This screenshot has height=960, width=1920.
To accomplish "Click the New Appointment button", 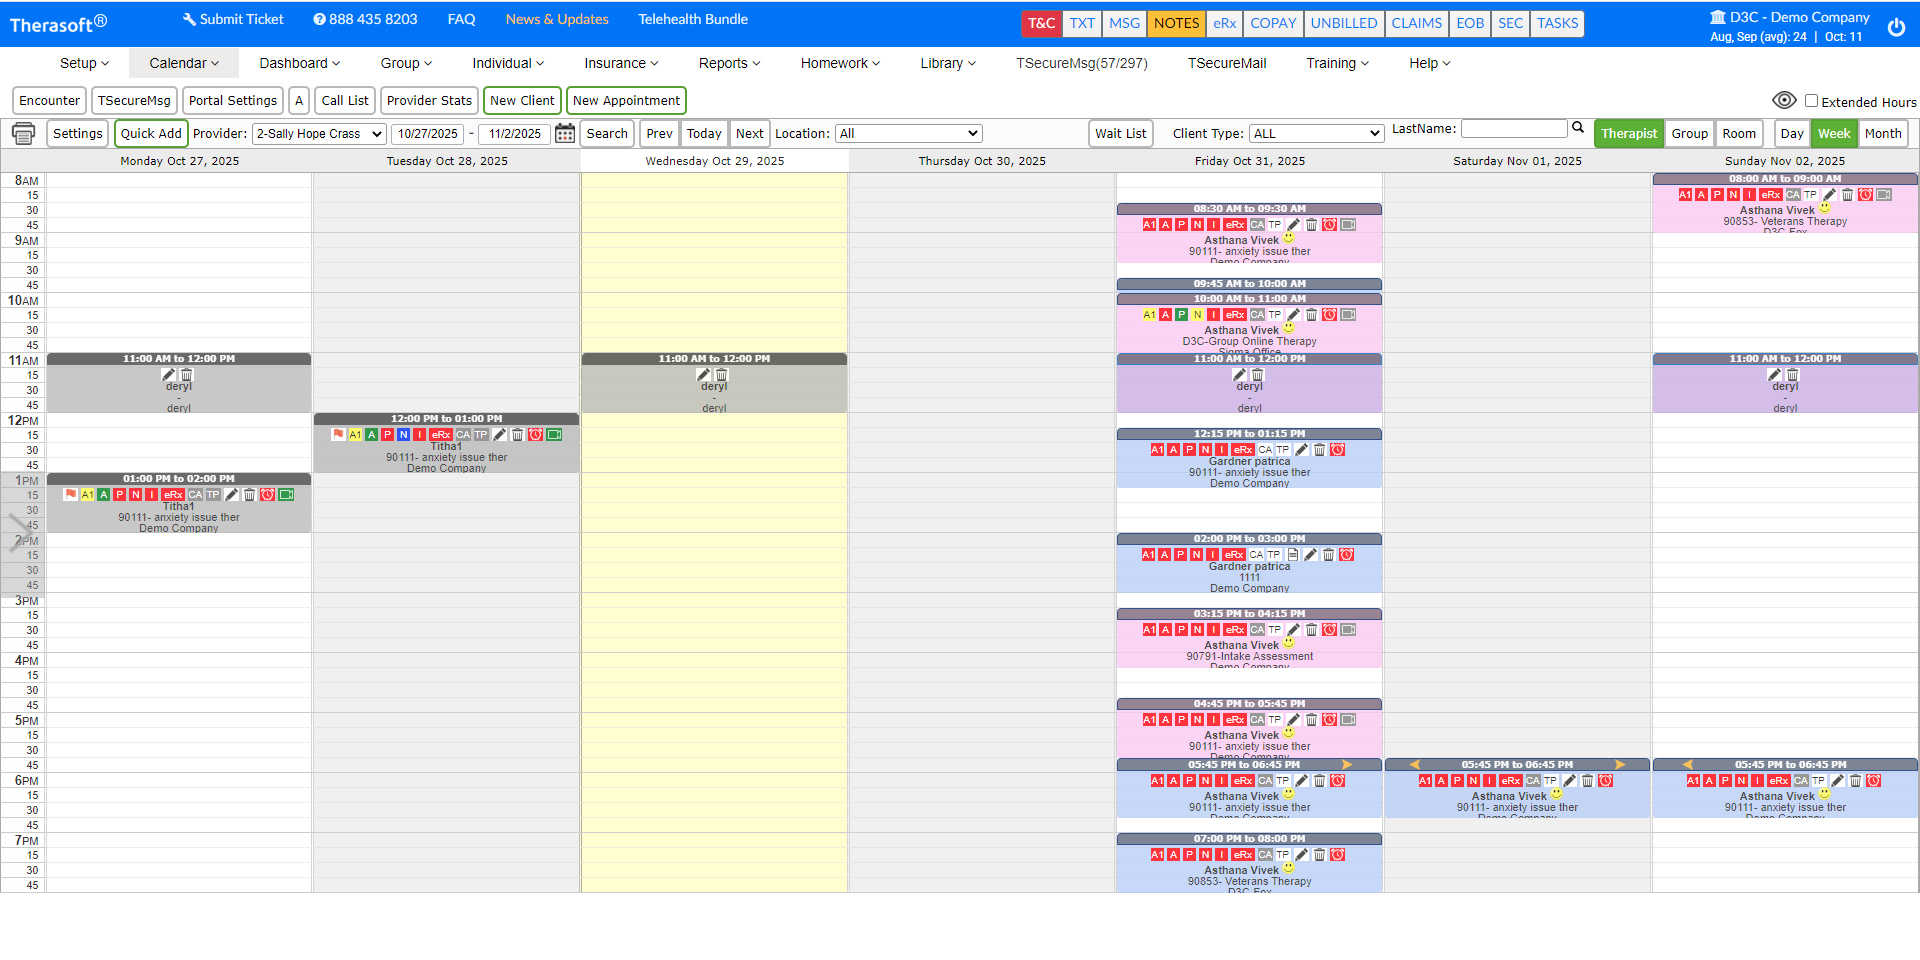I will click(x=626, y=101).
